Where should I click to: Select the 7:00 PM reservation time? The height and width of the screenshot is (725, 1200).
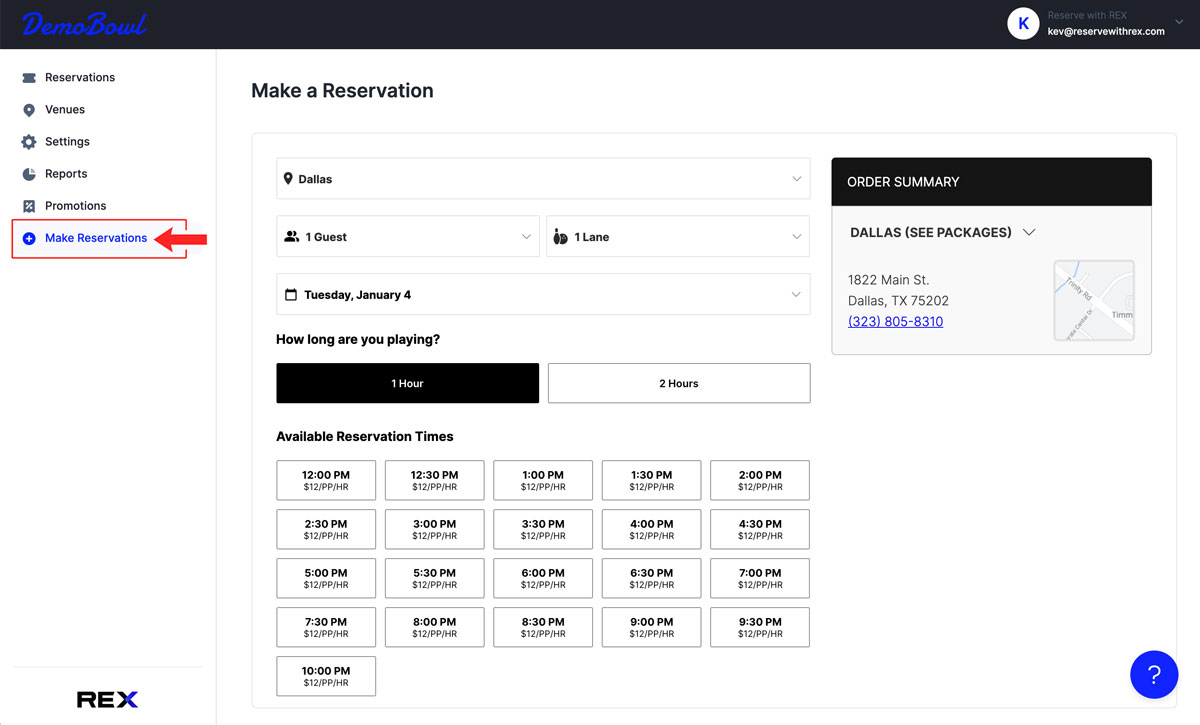[759, 578]
